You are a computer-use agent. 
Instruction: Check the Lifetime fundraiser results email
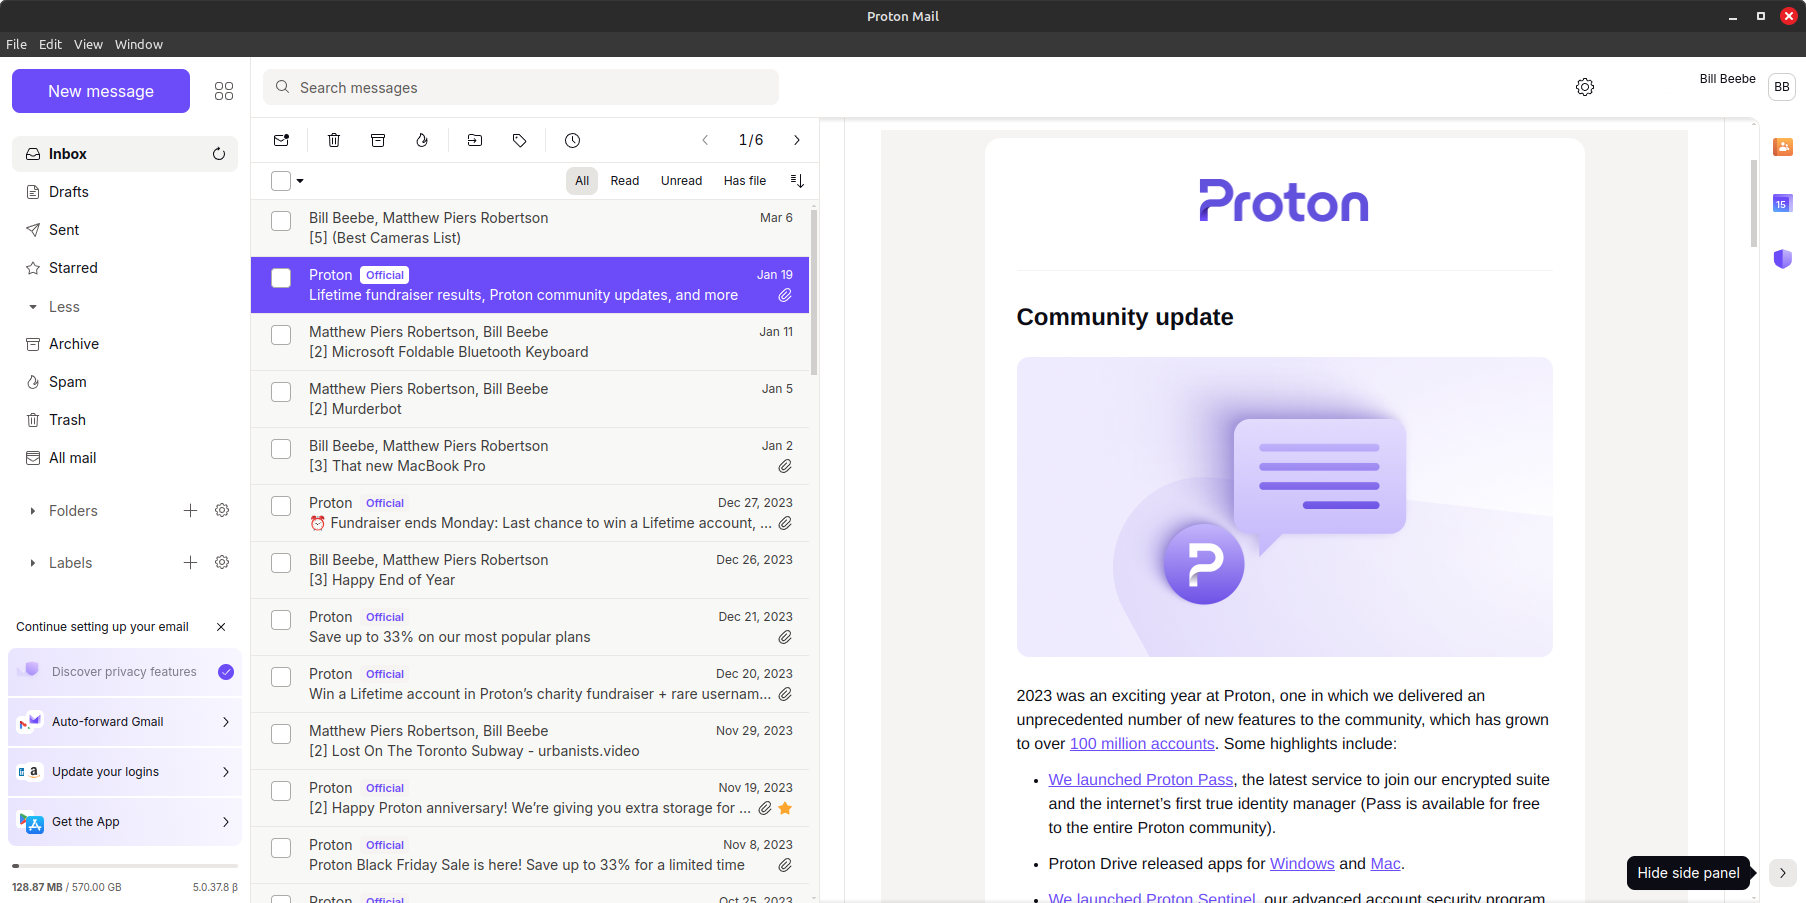[281, 278]
